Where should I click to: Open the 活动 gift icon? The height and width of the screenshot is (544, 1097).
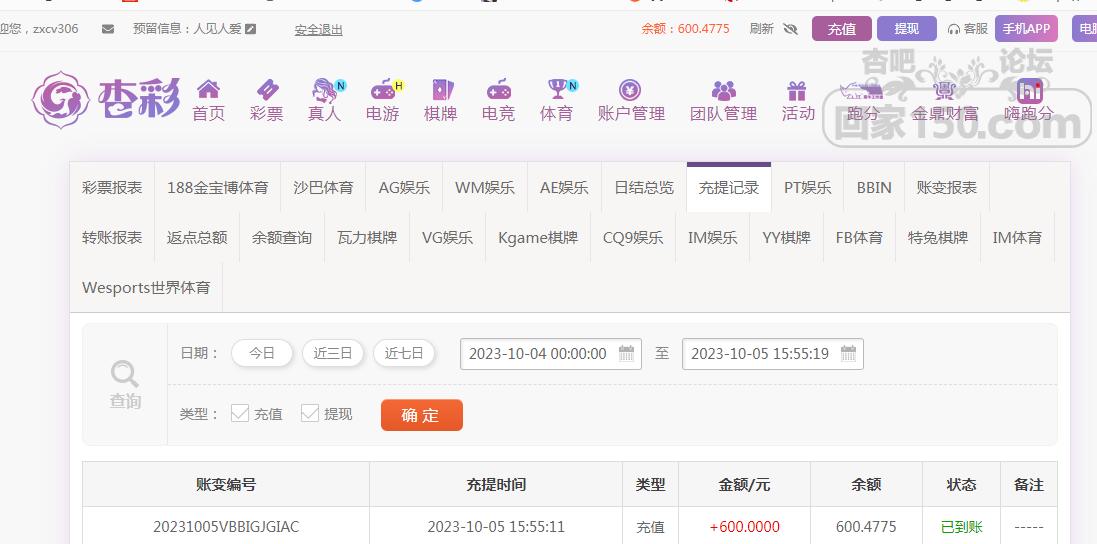click(x=797, y=91)
